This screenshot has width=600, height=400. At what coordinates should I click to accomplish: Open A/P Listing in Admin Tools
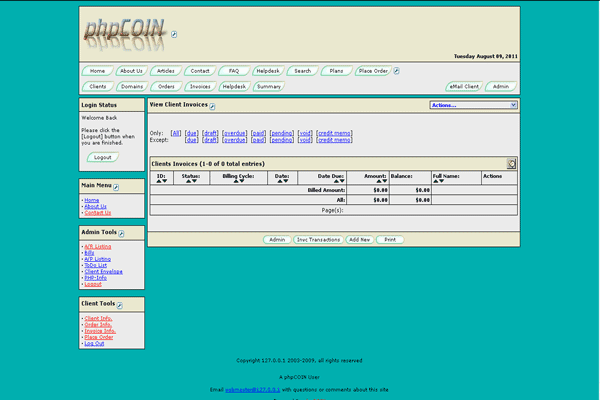click(98, 259)
